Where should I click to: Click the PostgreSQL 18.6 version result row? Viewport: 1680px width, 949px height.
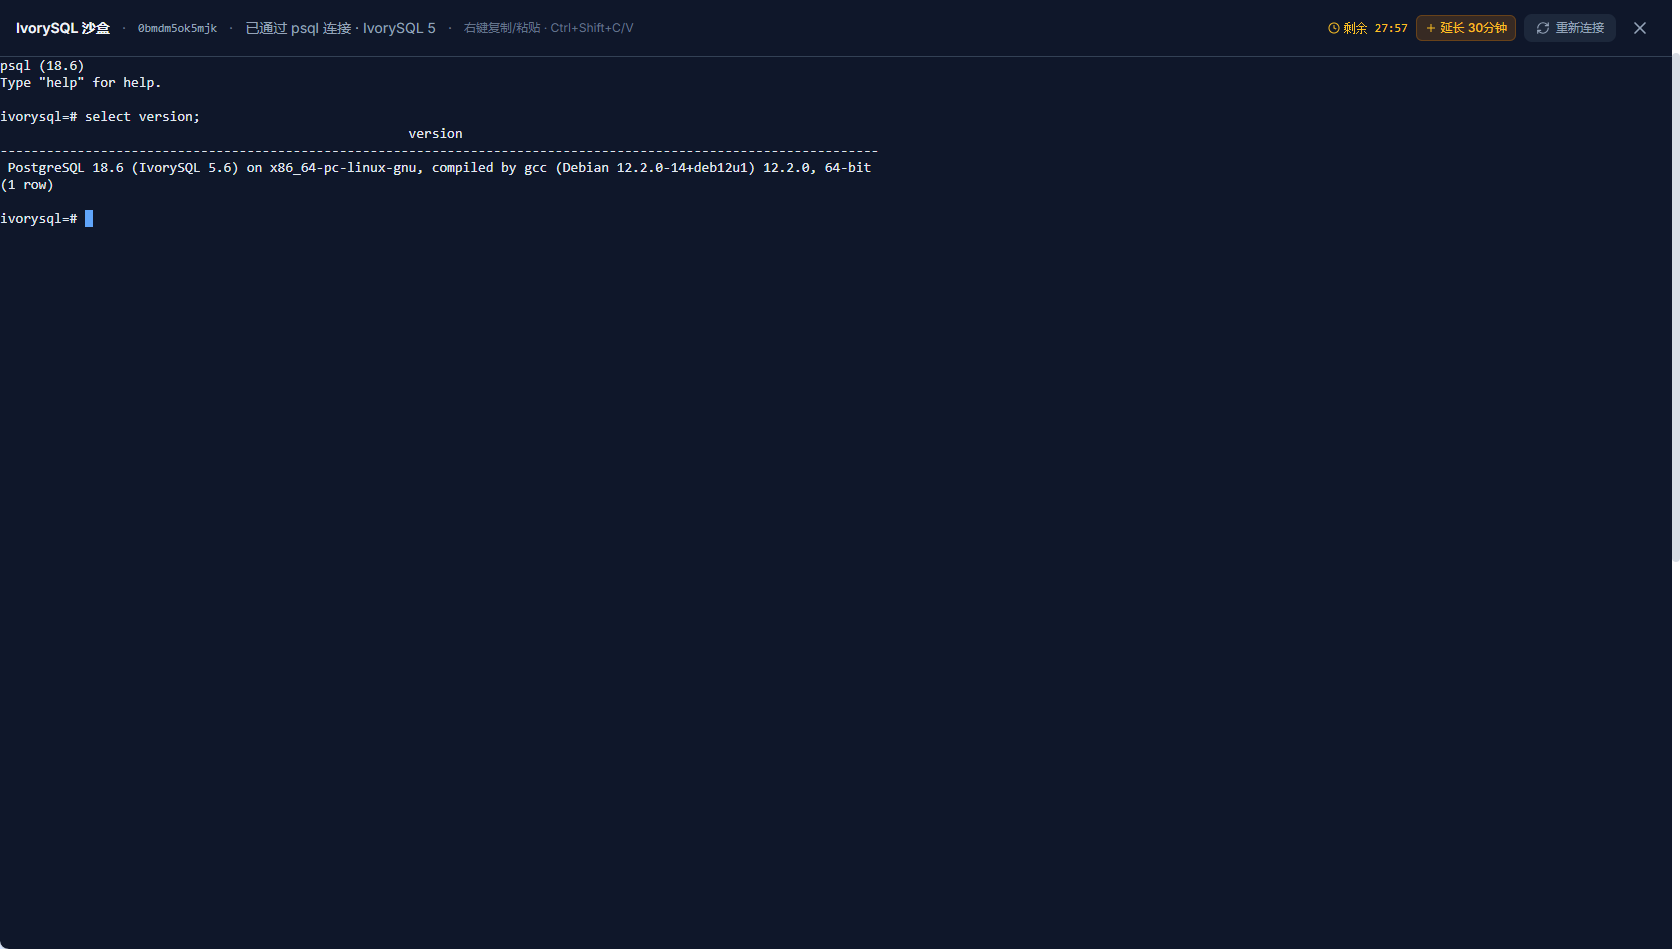click(439, 168)
